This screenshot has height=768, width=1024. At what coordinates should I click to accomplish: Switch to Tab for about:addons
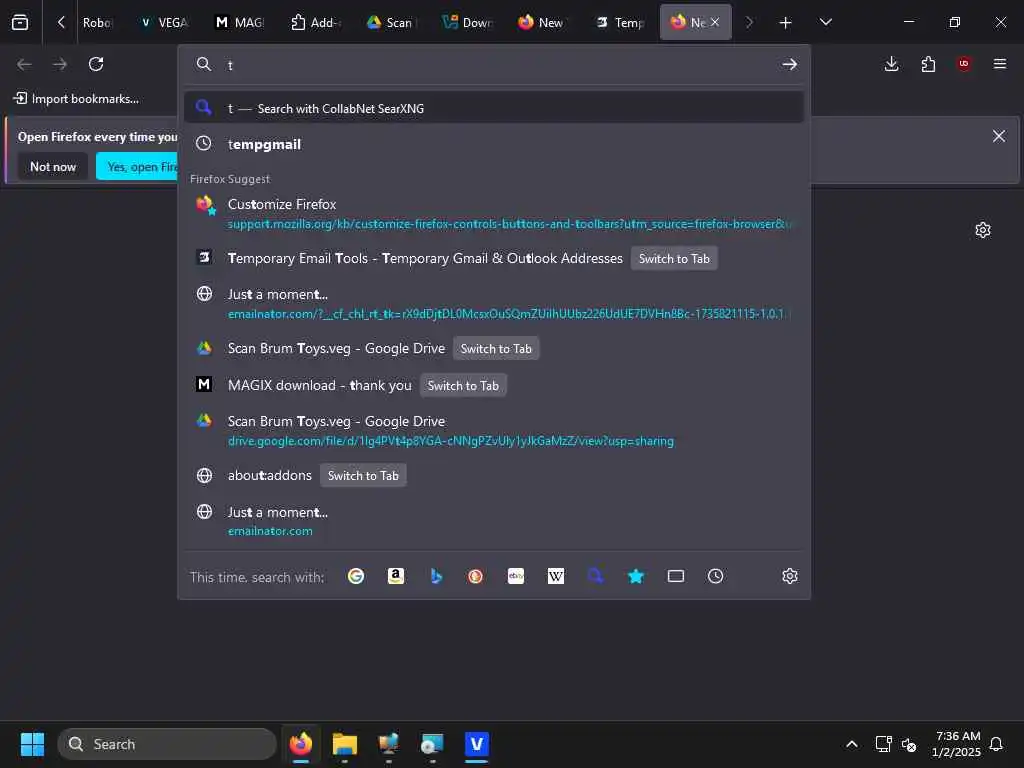pyautogui.click(x=363, y=475)
